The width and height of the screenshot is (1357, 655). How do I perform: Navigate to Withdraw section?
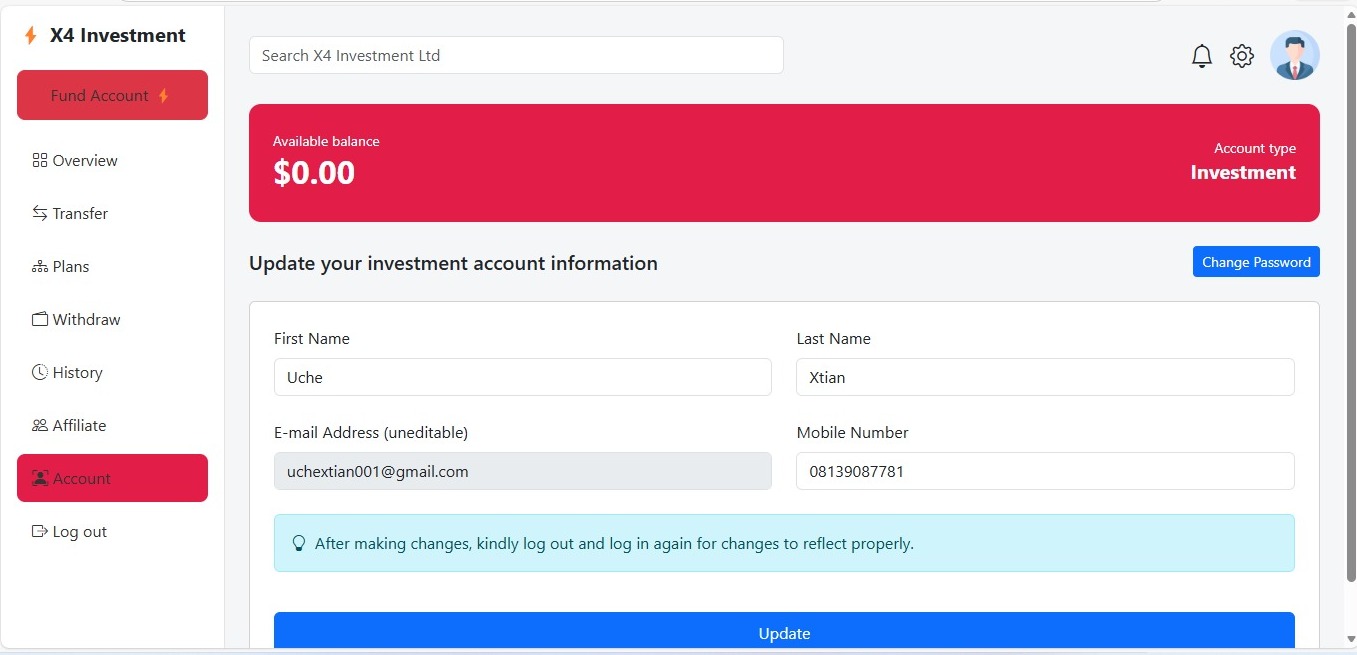112,319
